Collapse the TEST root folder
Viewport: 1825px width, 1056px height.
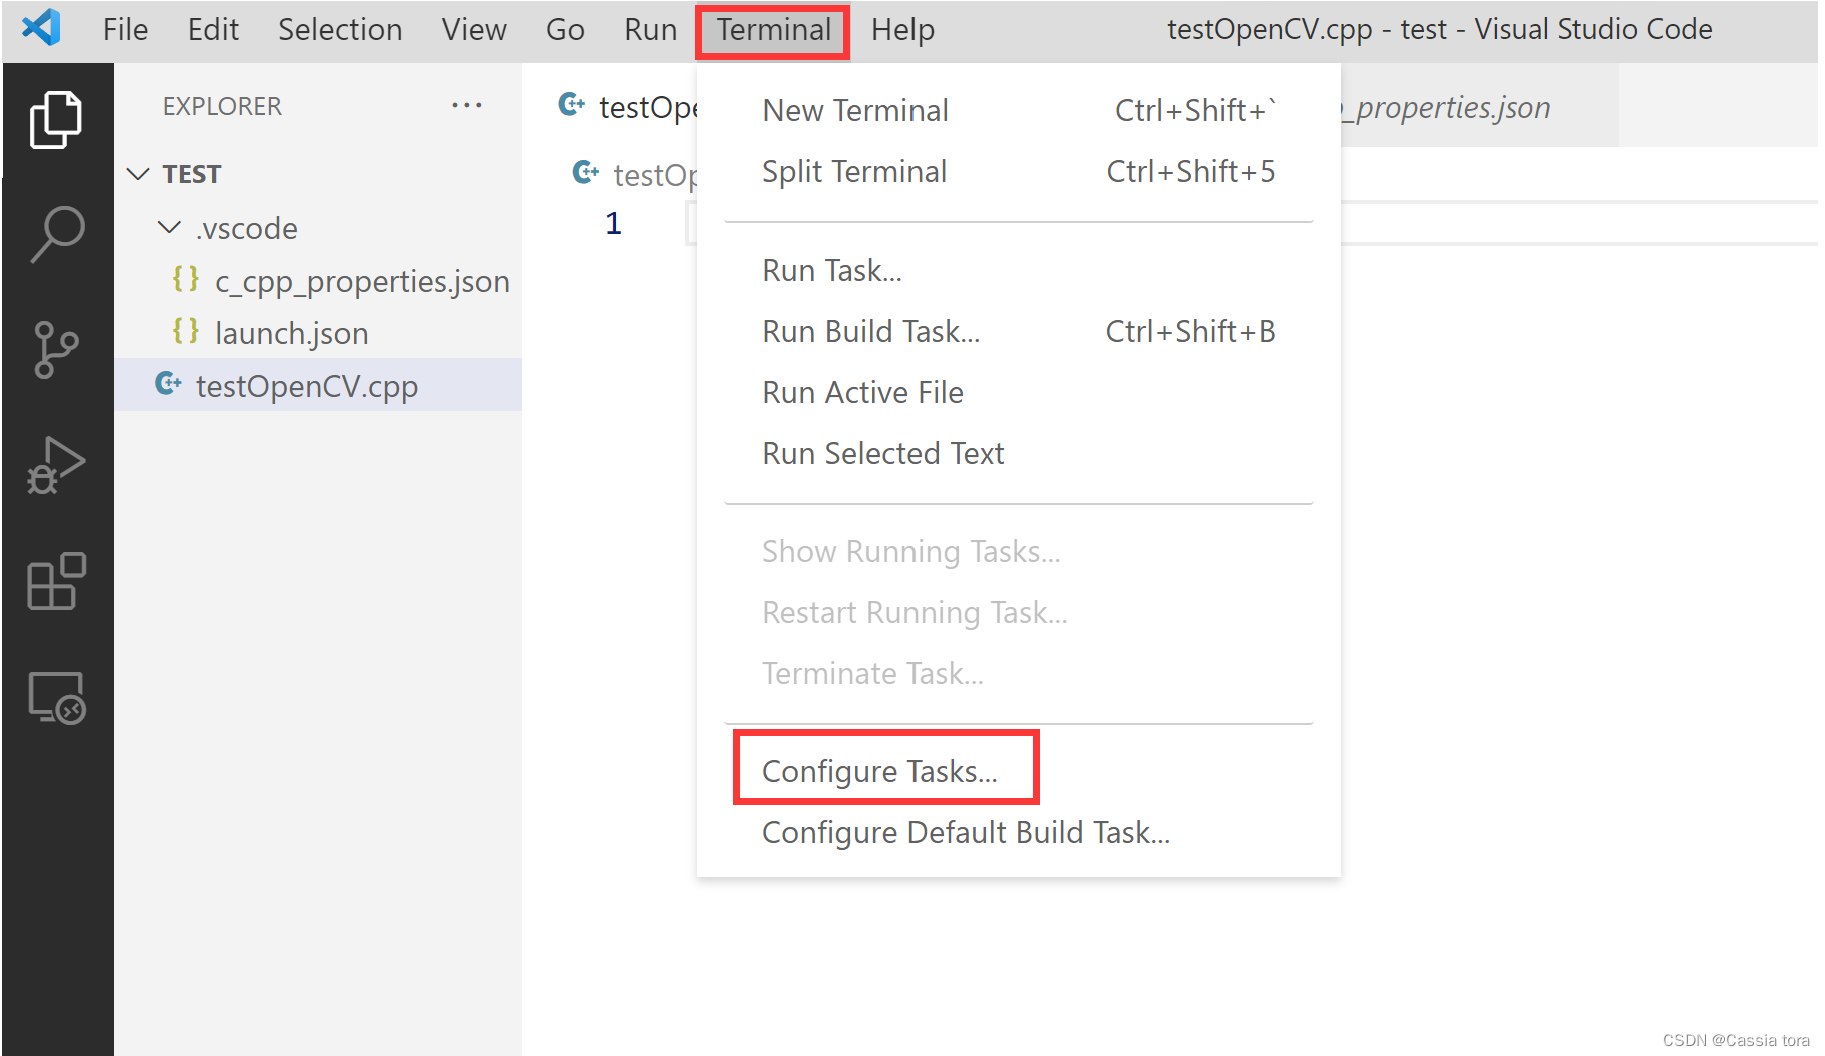pyautogui.click(x=138, y=174)
